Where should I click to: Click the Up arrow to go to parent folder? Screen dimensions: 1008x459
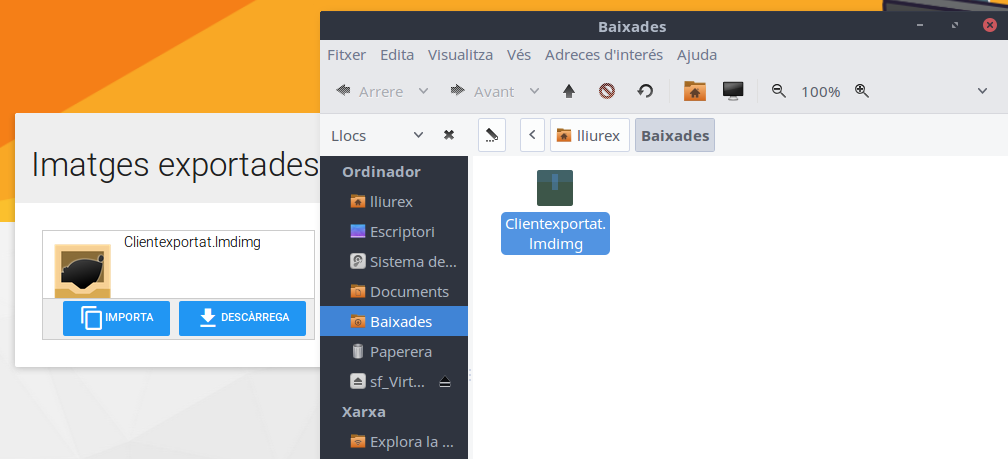[x=569, y=91]
